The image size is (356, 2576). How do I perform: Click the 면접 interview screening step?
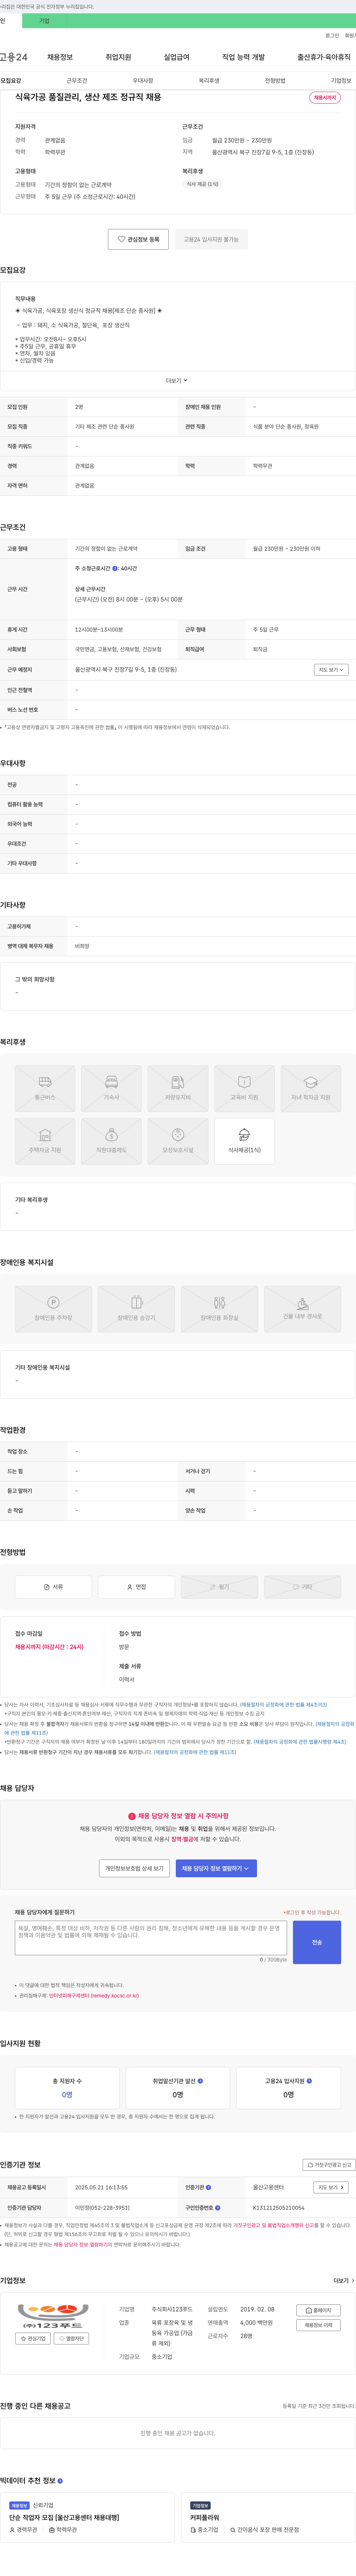pyautogui.click(x=136, y=1587)
